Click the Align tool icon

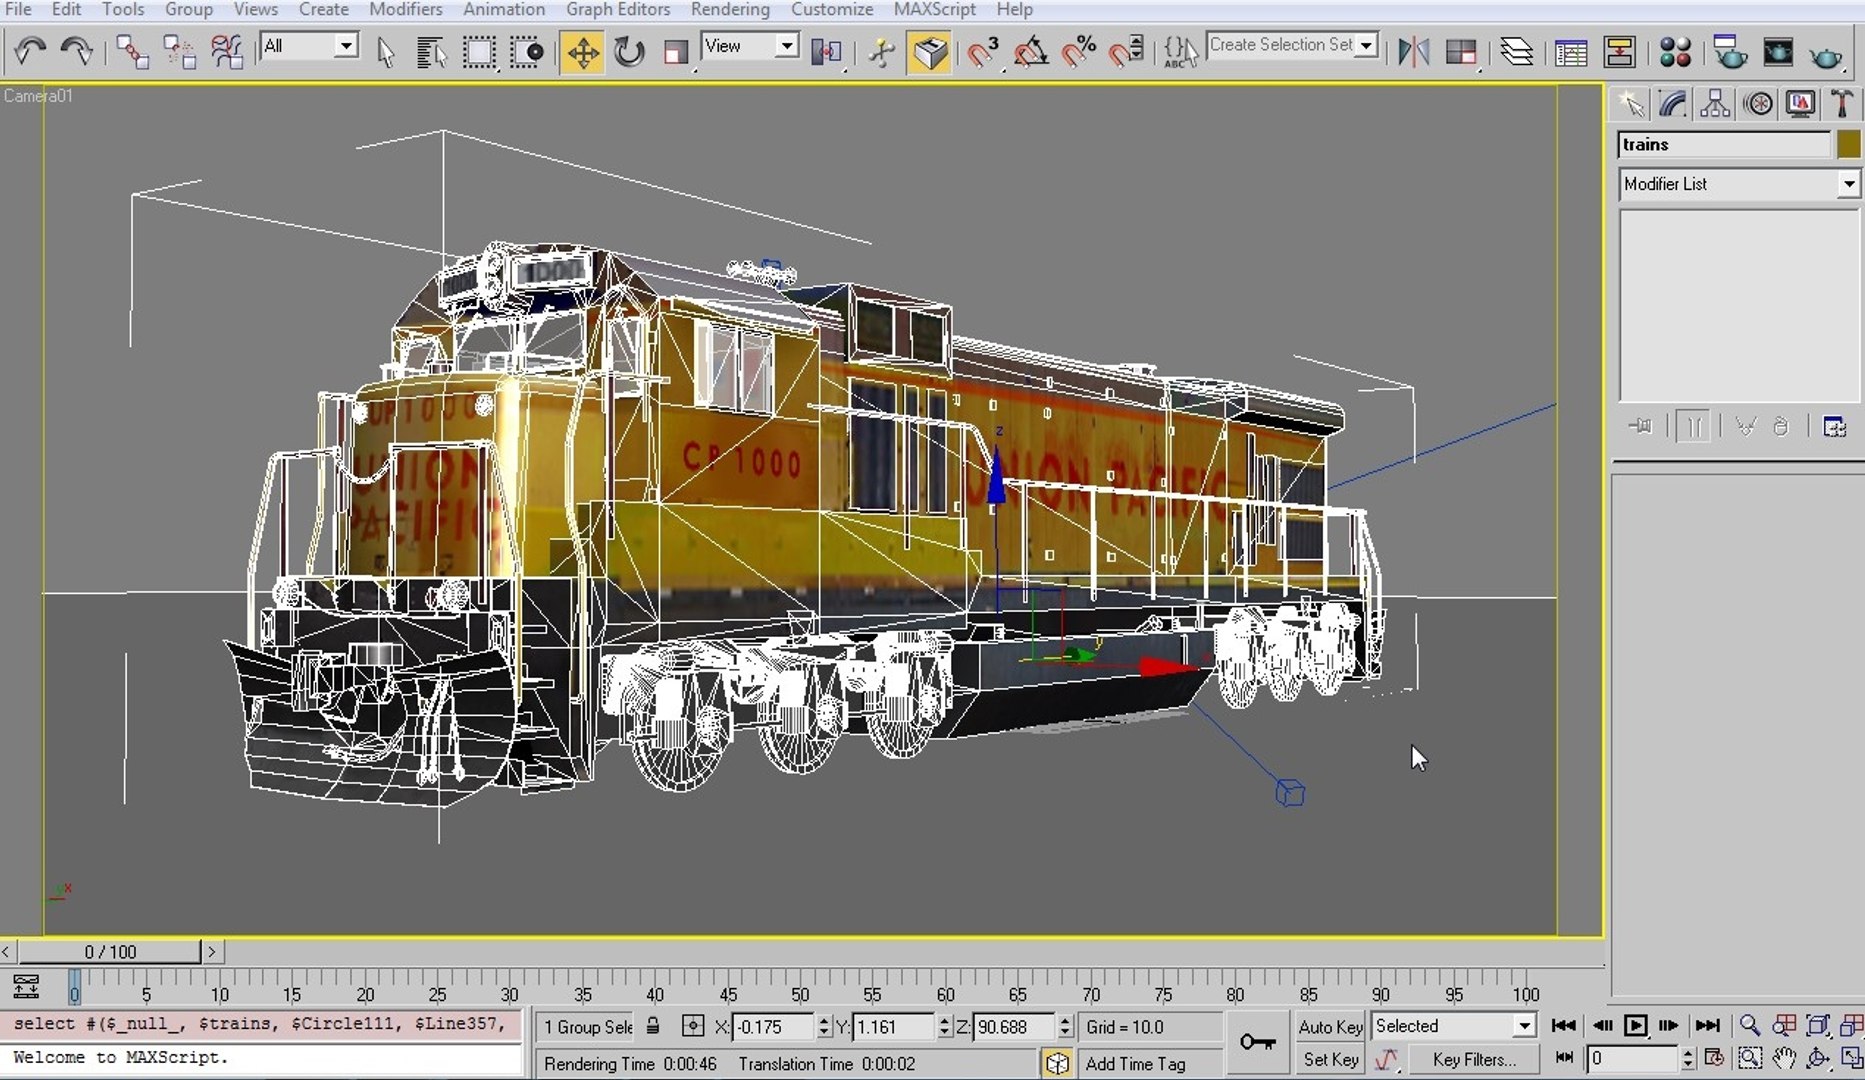1461,51
